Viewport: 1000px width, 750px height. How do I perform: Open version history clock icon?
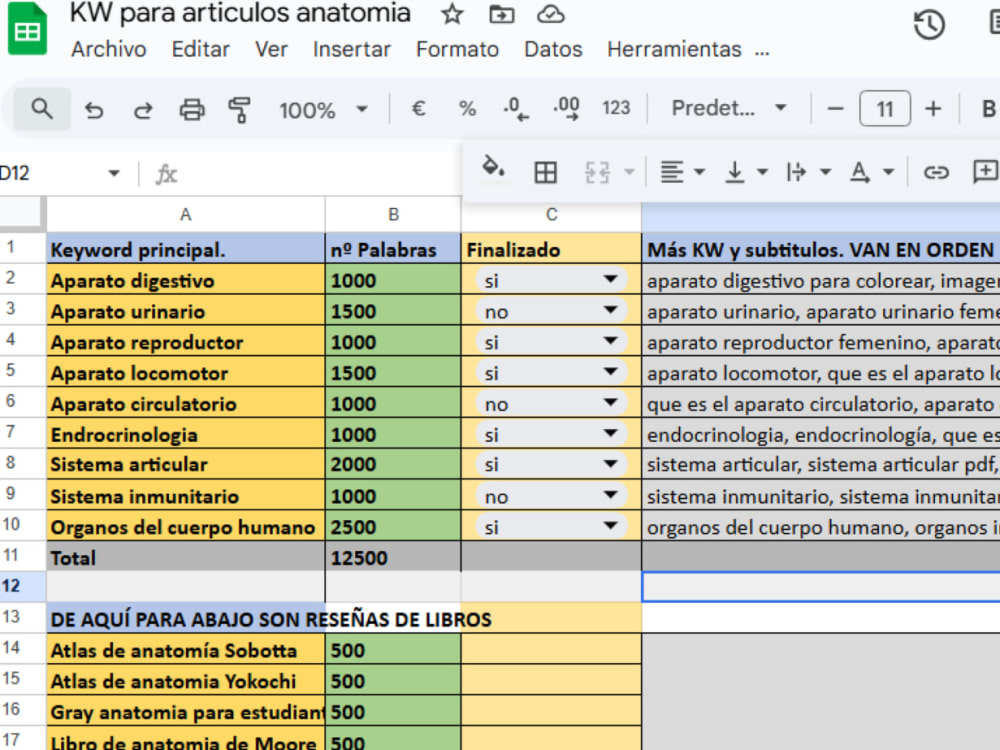point(929,26)
